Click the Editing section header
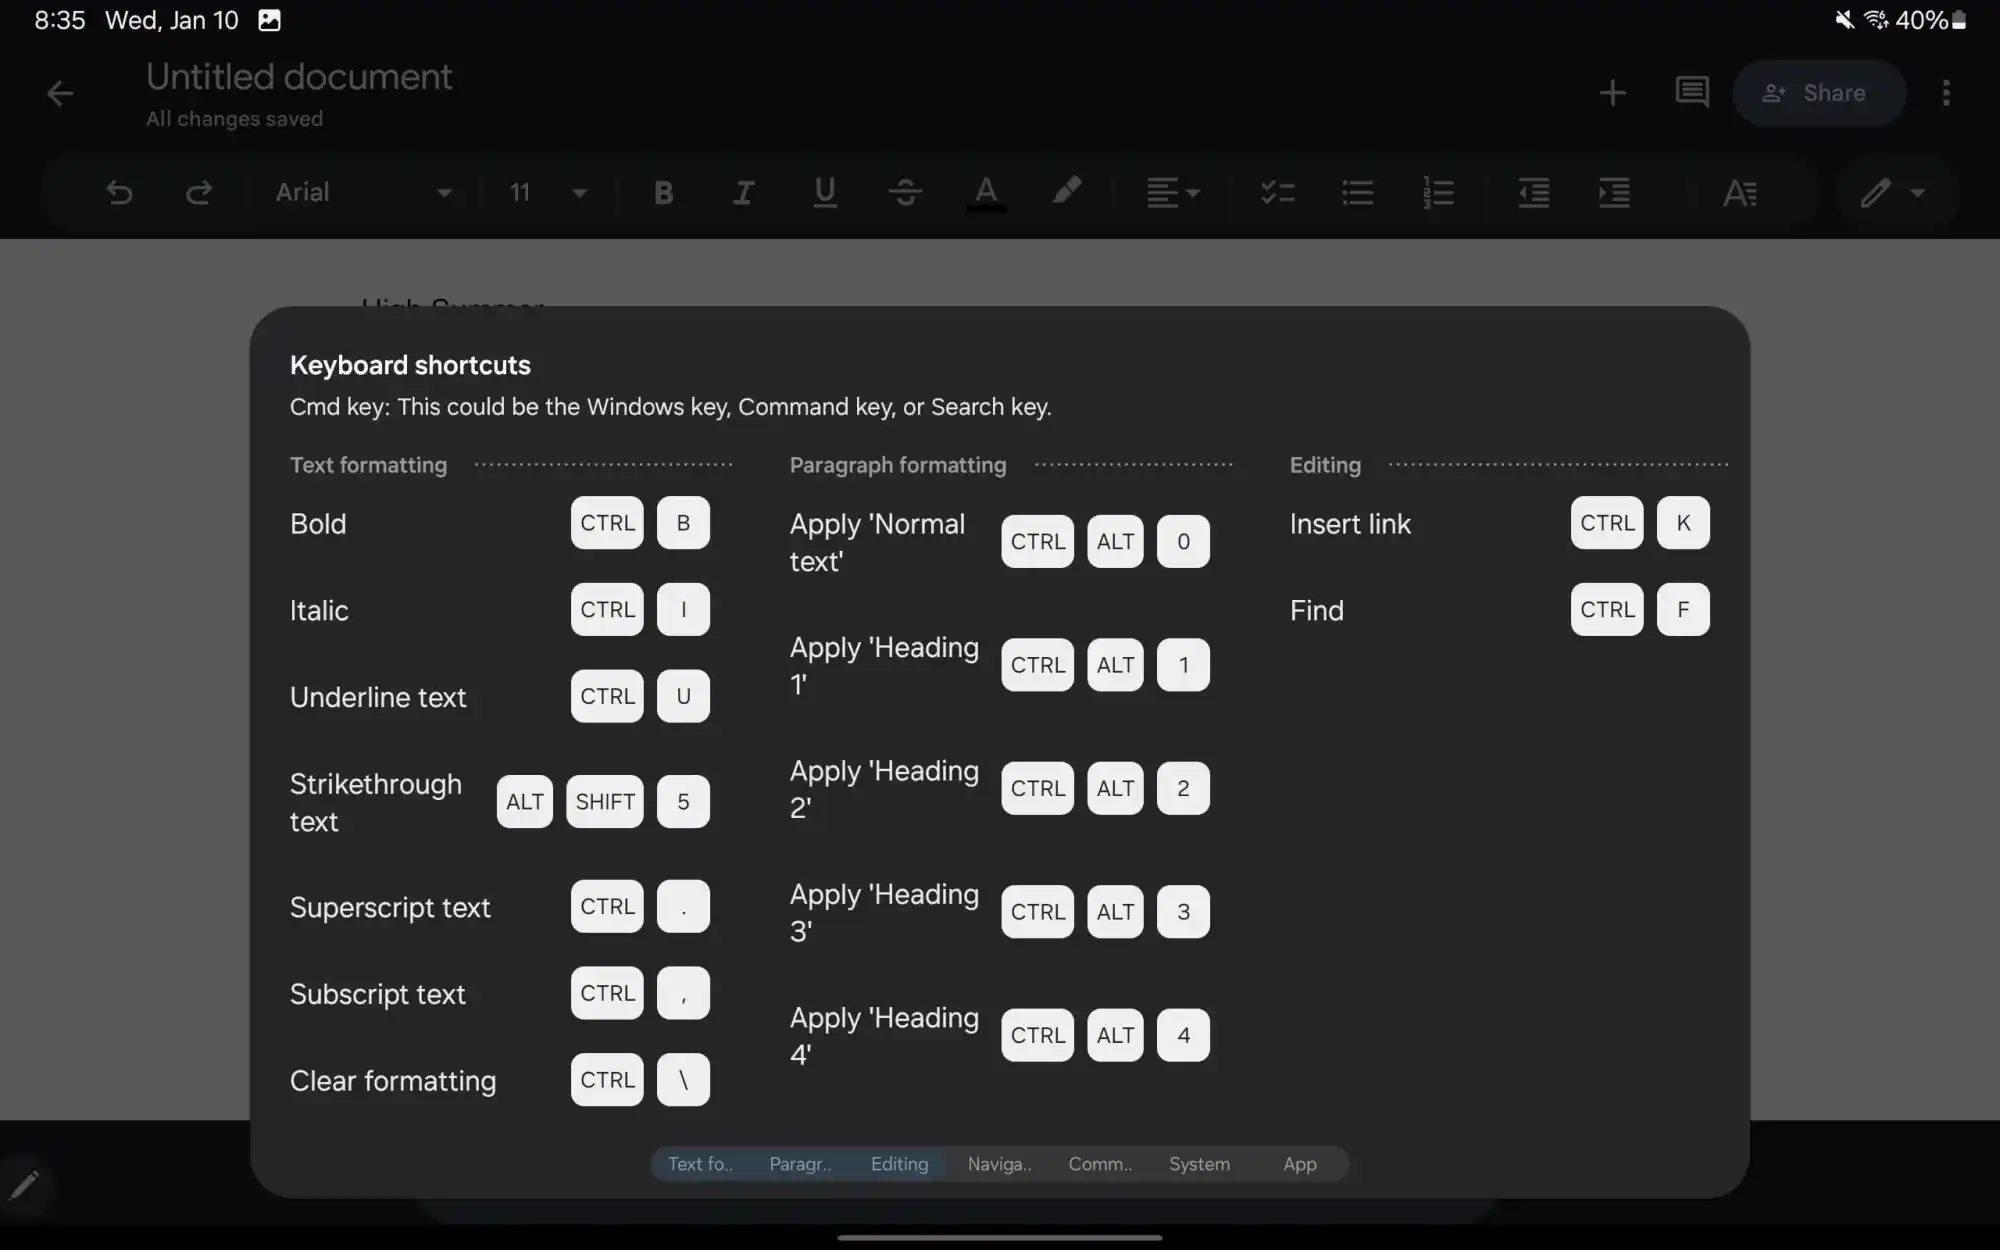This screenshot has height=1250, width=2000. pos(1325,465)
